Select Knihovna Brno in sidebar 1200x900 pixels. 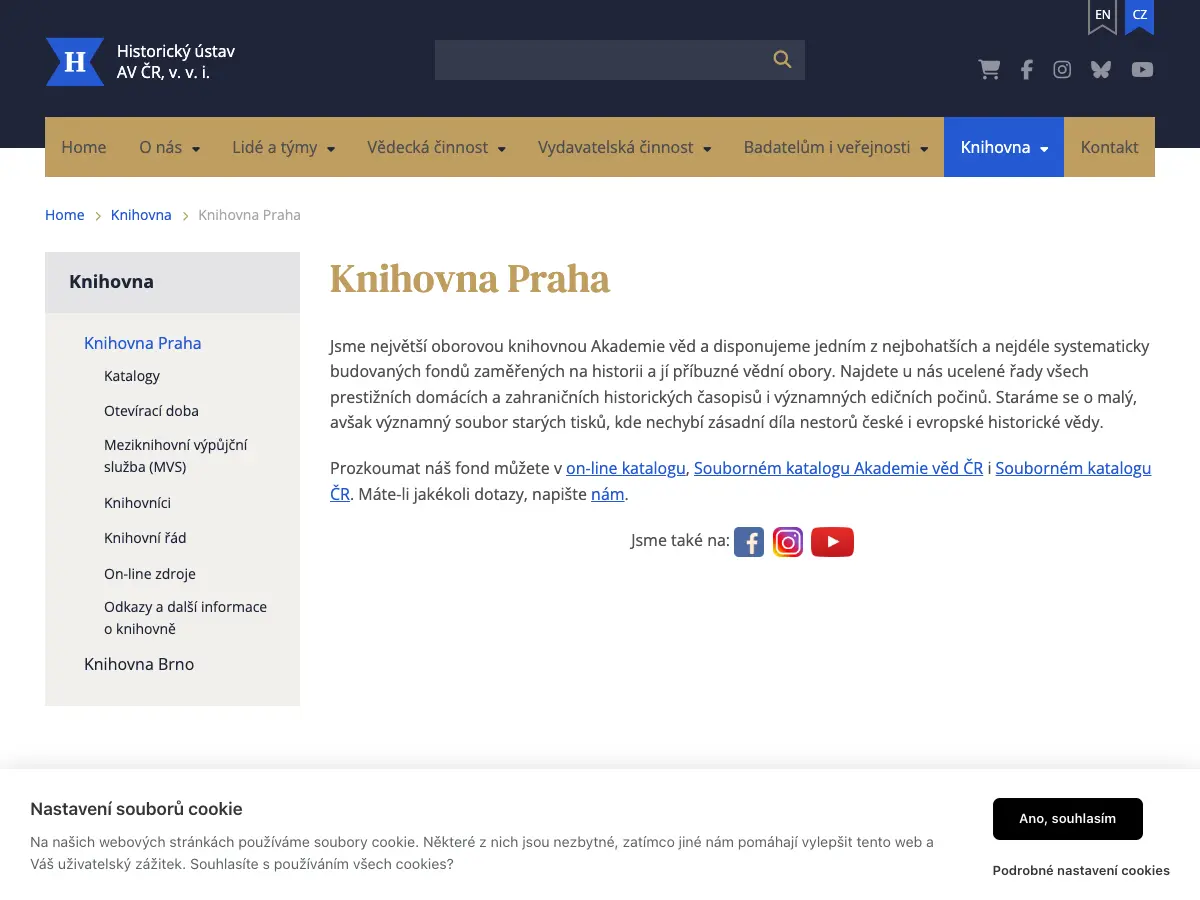(139, 664)
